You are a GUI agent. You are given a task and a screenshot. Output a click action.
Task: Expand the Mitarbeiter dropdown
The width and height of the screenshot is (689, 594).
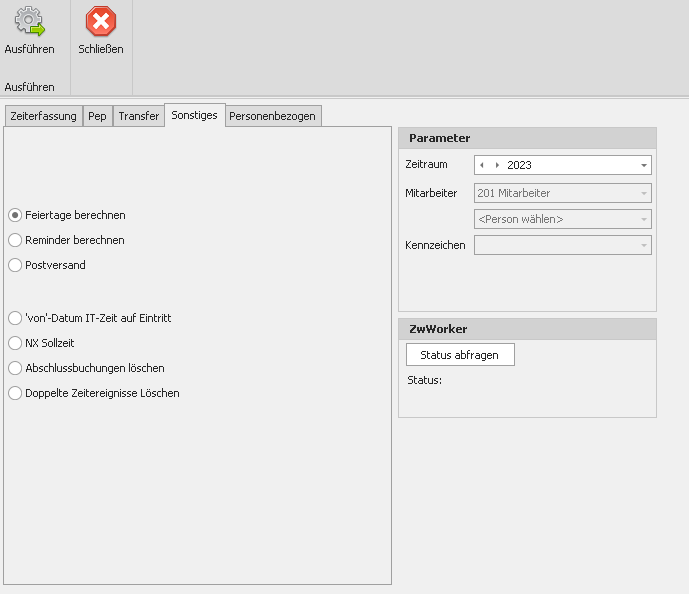pyautogui.click(x=643, y=193)
